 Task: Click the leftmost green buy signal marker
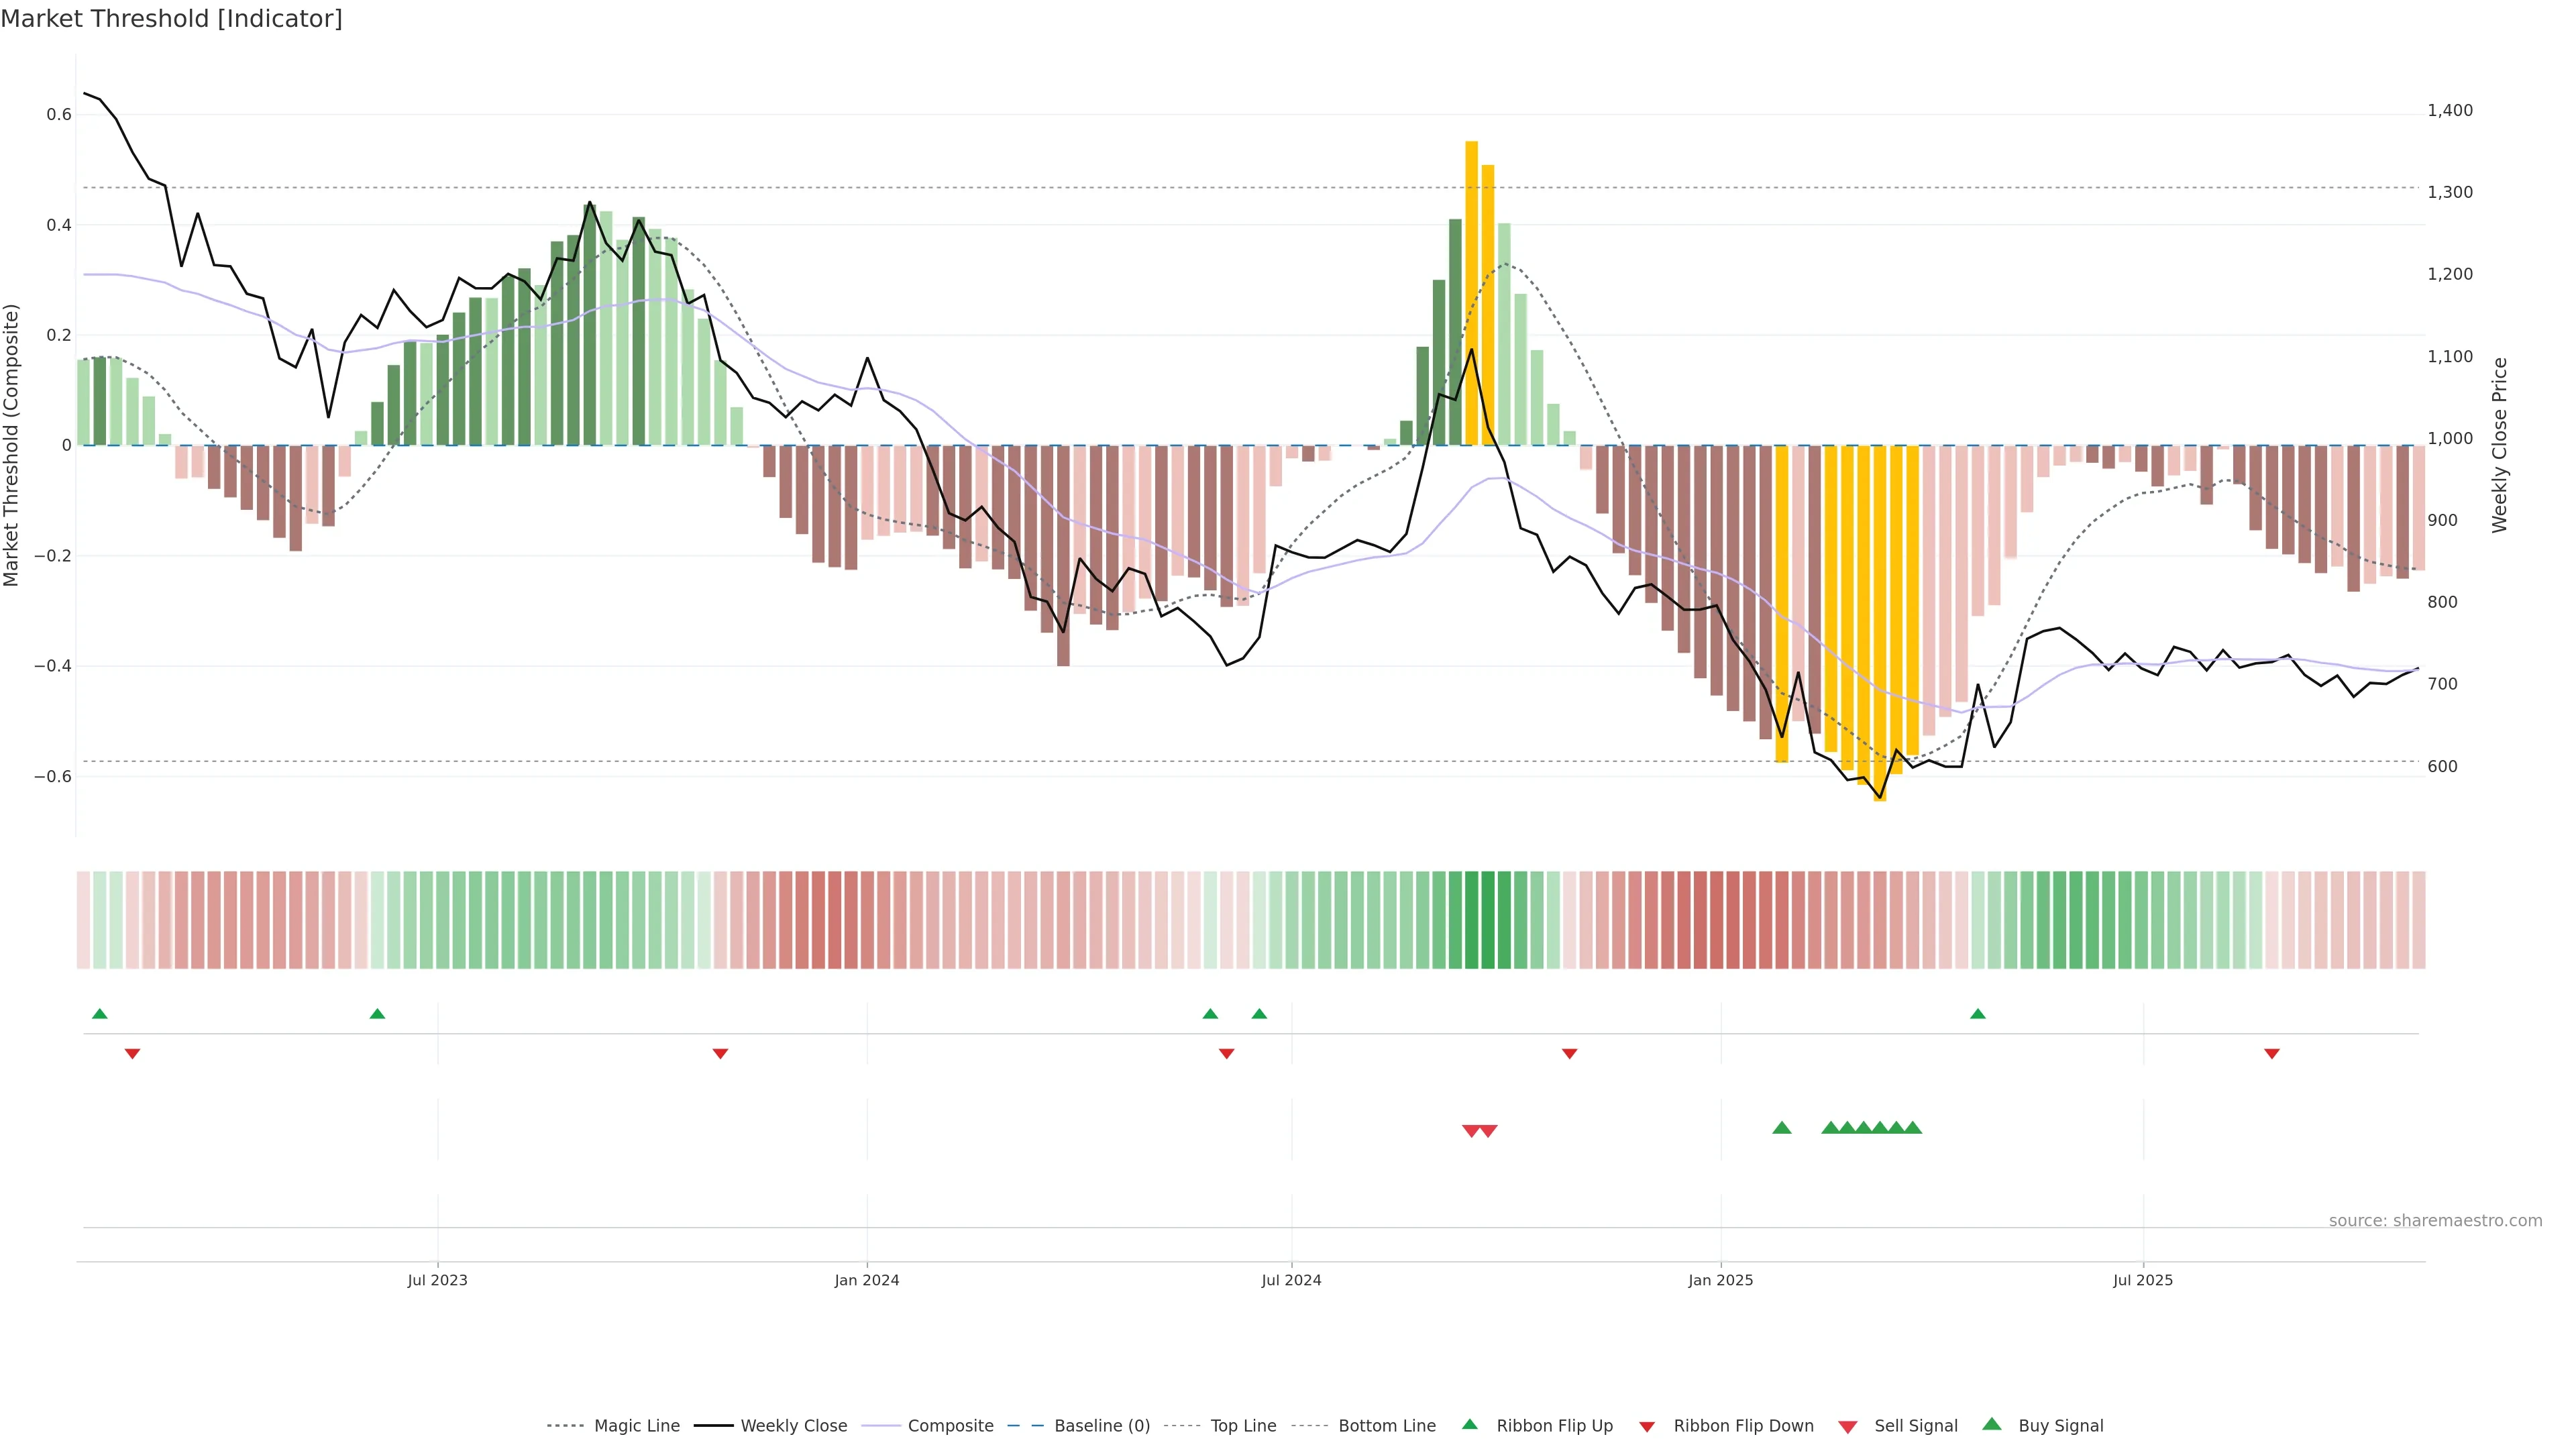click(1782, 1128)
